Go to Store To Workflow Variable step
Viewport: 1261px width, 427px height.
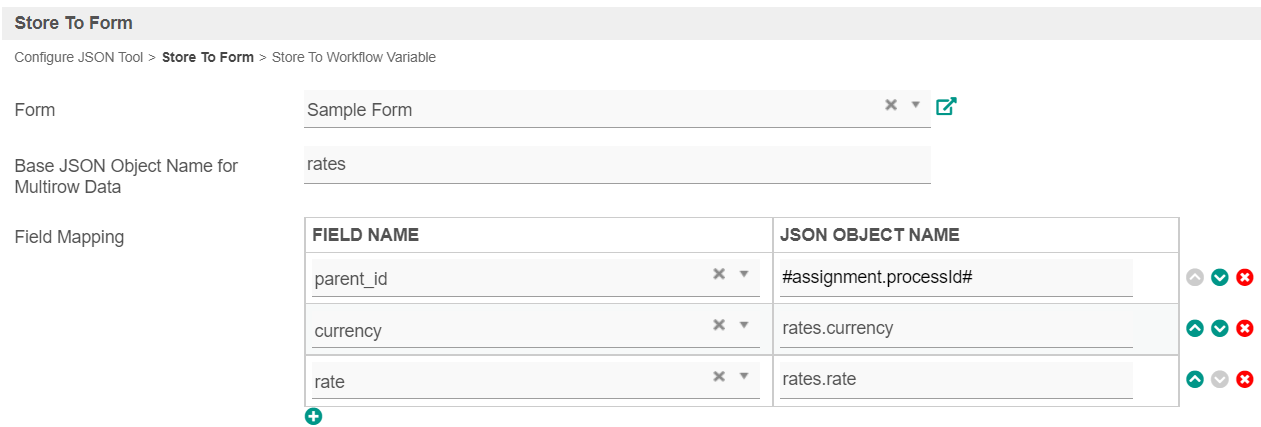point(353,57)
